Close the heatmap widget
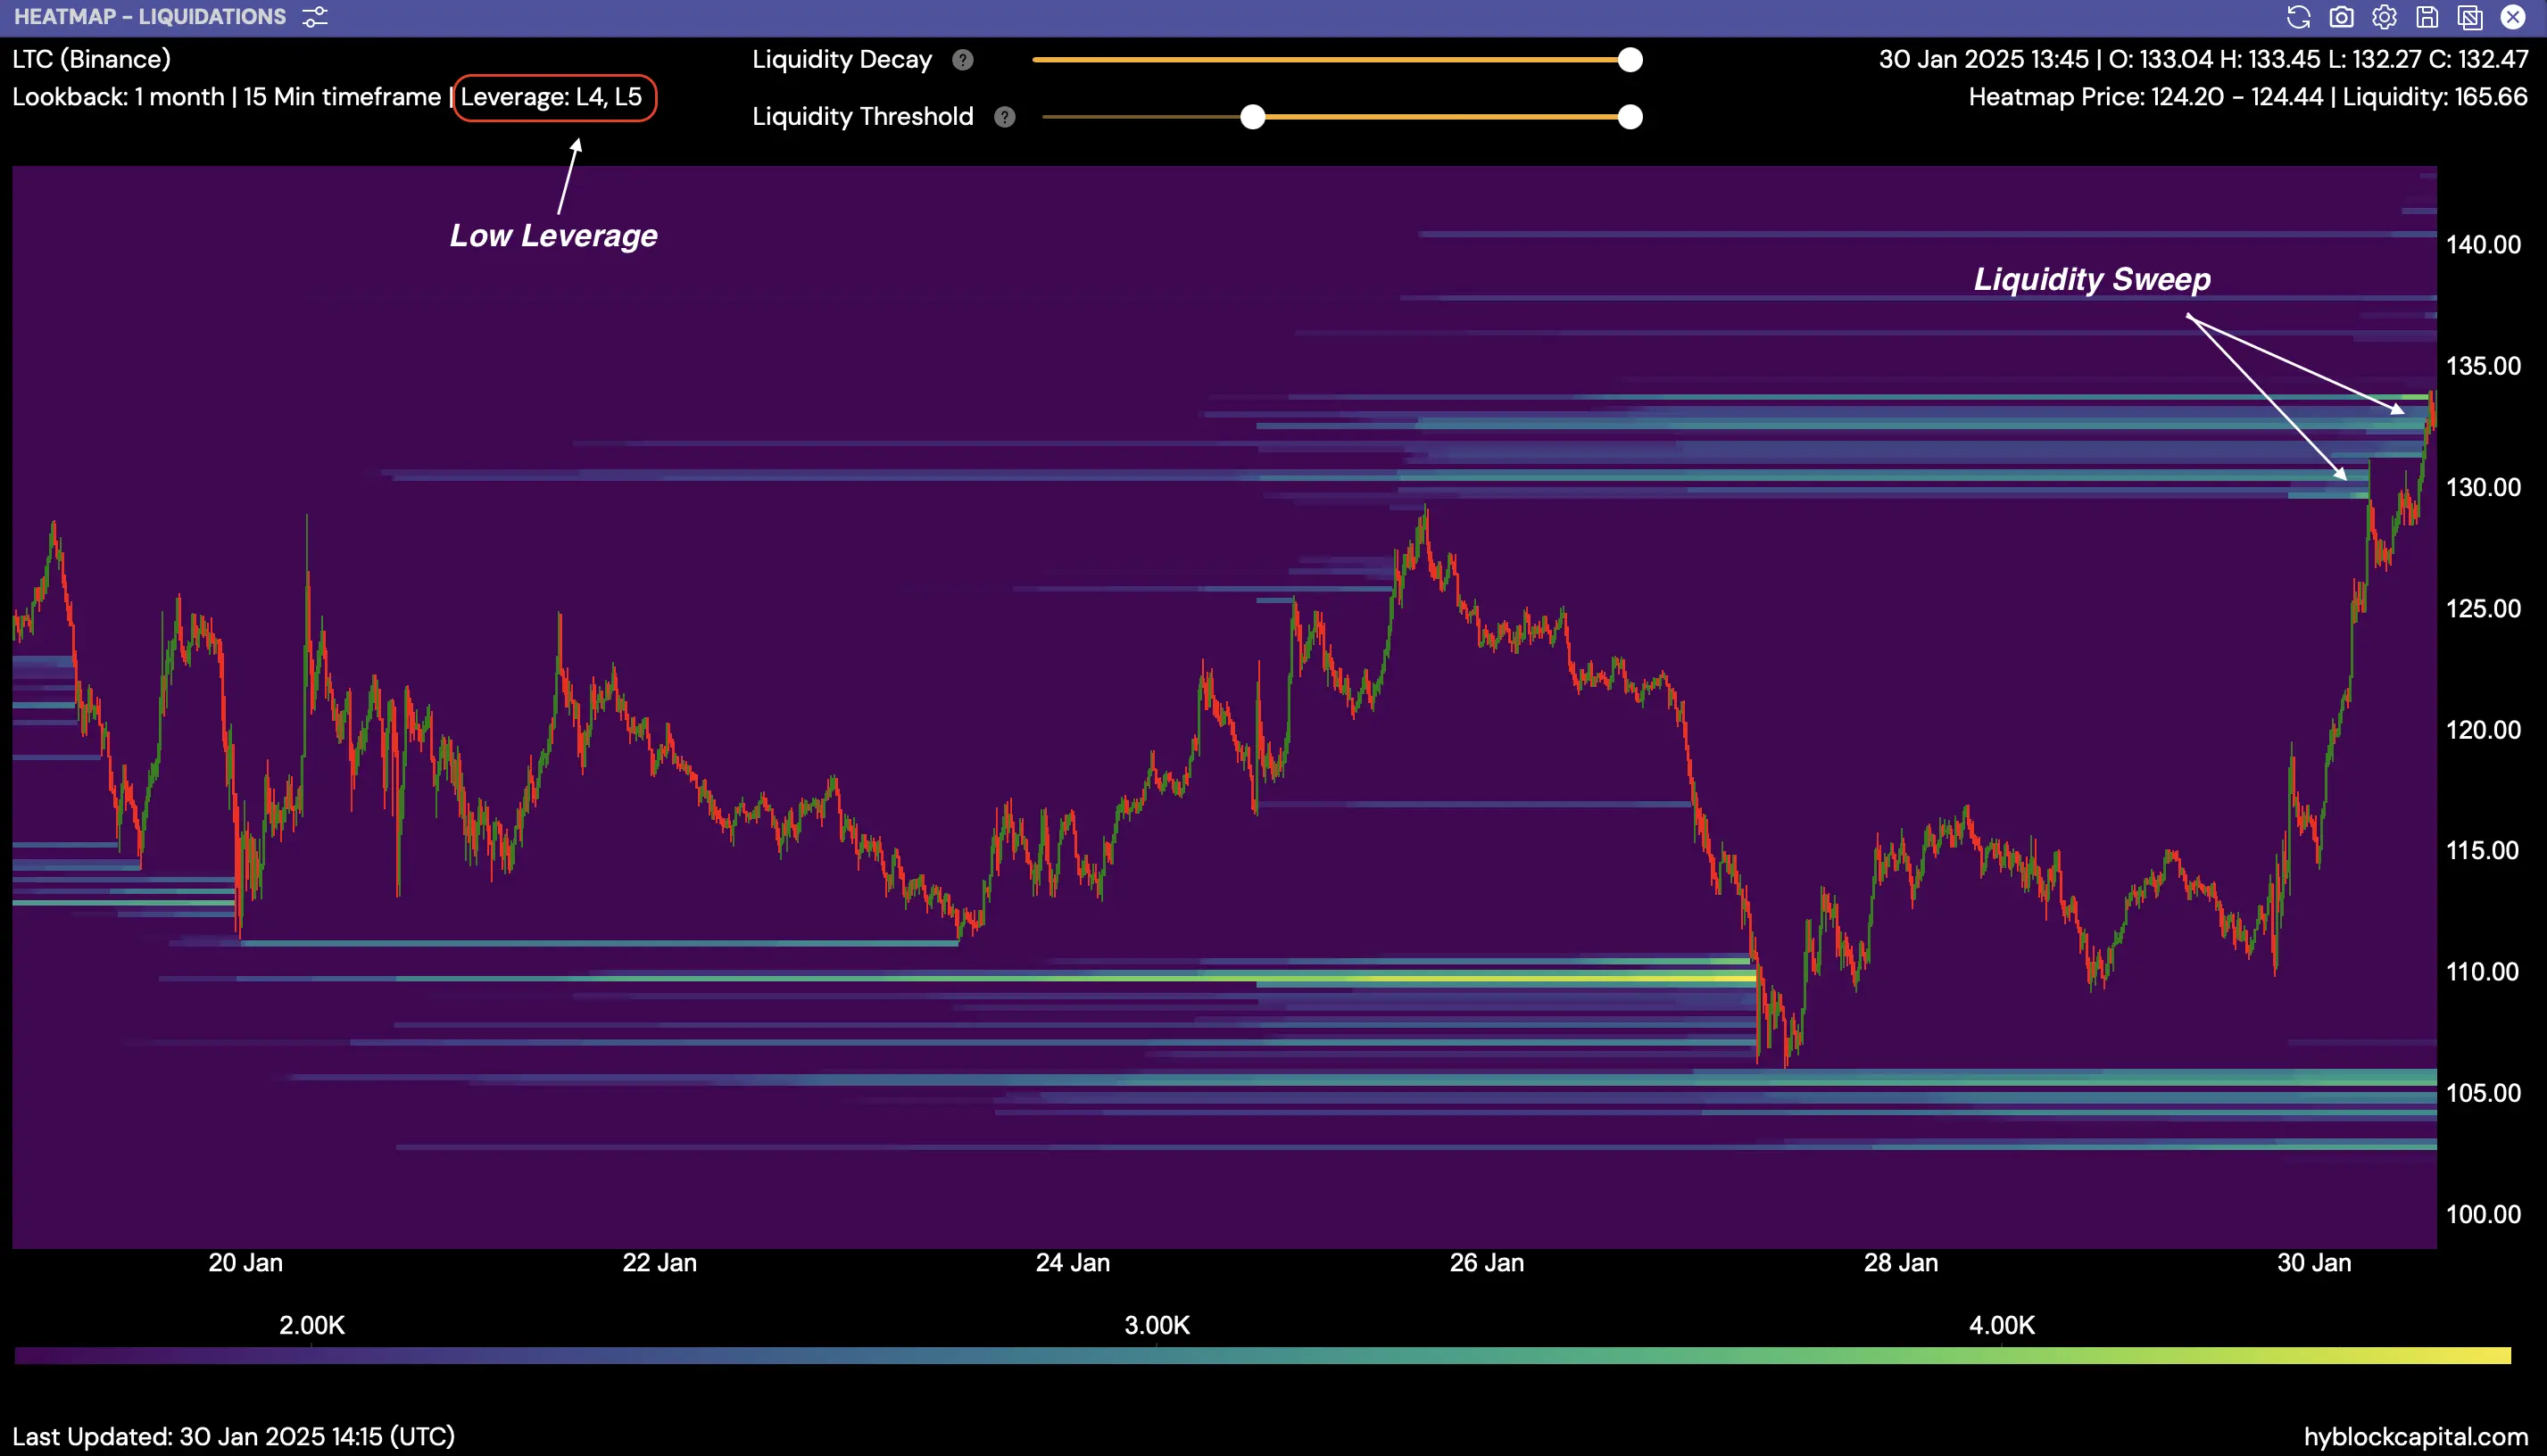Screen dimensions: 2547x1456 (2513, 17)
